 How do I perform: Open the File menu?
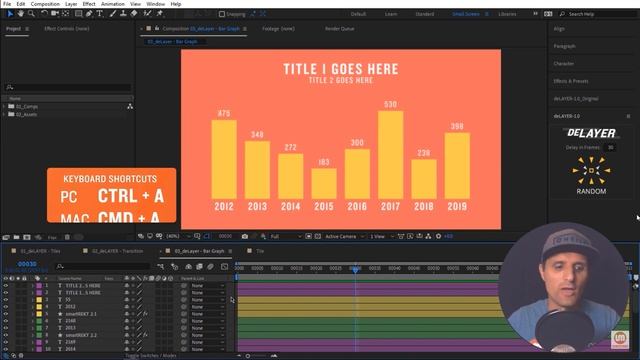coord(7,4)
